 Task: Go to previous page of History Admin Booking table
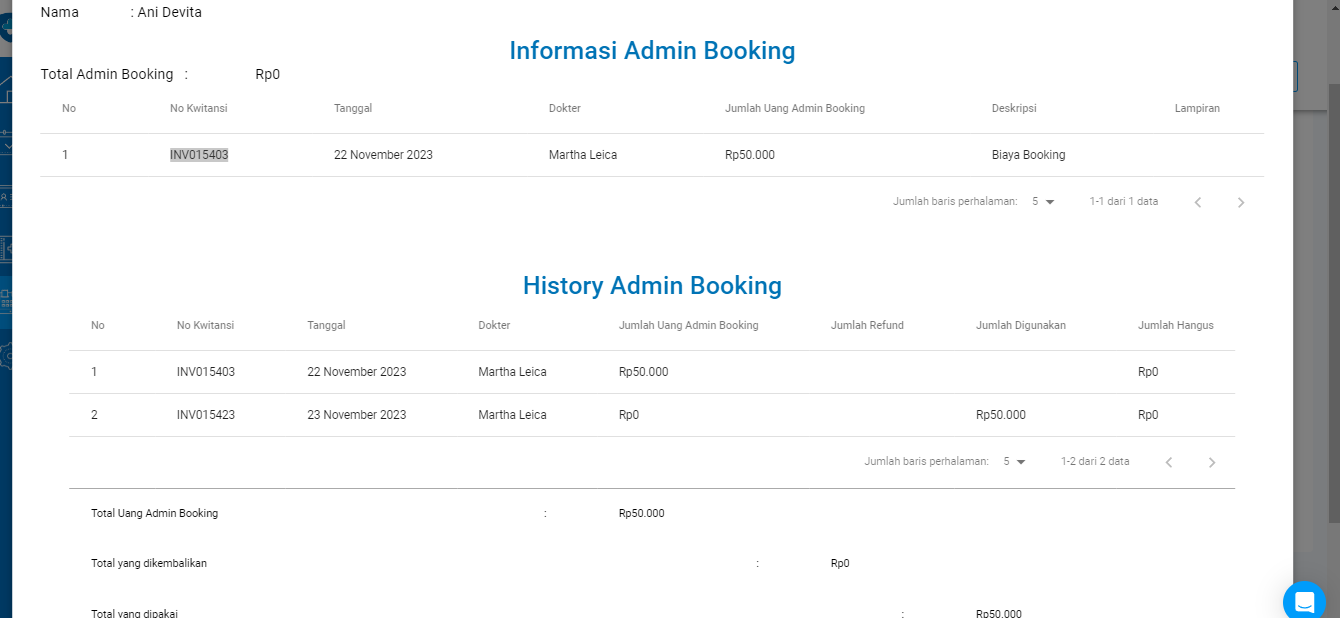(1168, 462)
